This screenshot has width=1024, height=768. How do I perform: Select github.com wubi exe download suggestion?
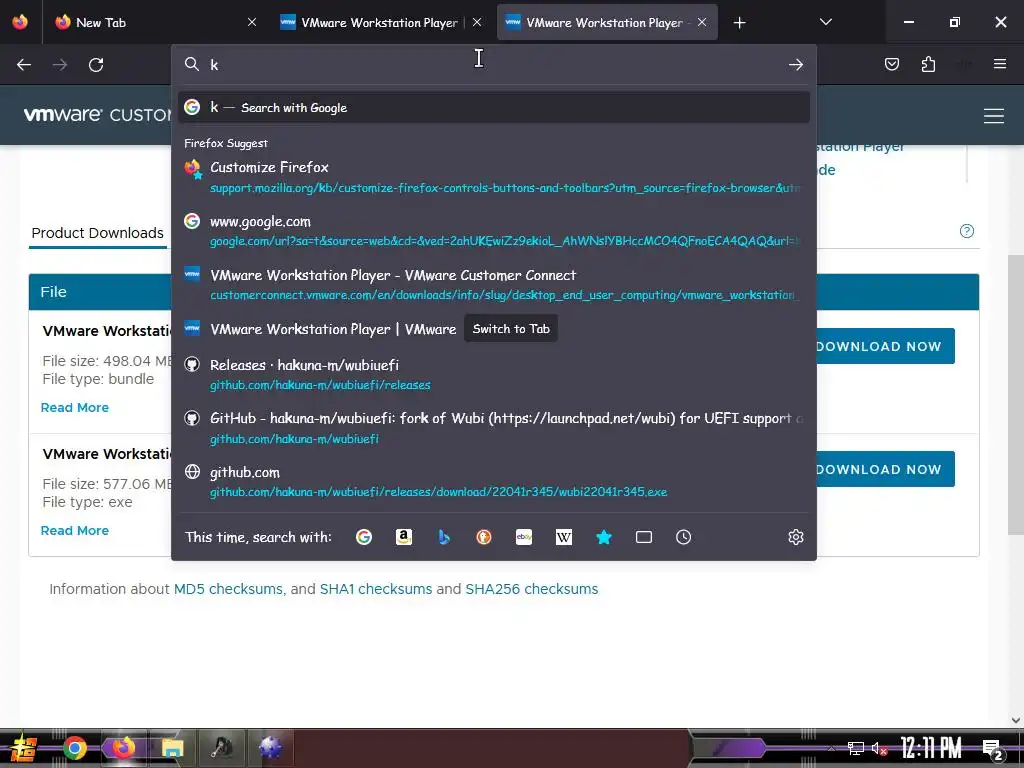tap(494, 481)
